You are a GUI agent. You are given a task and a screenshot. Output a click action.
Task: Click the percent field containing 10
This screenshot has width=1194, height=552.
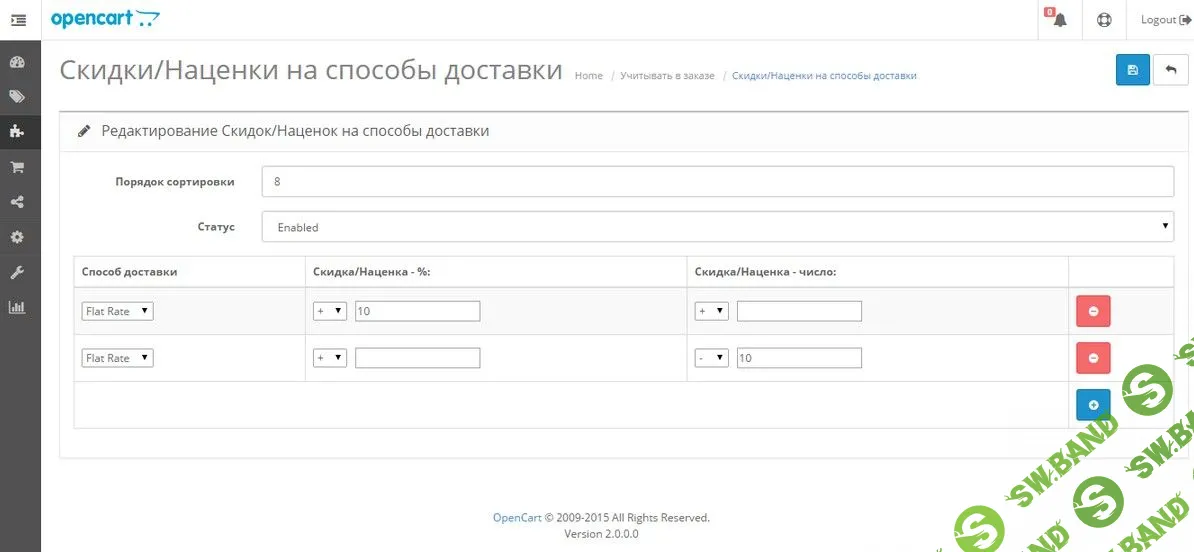(417, 311)
